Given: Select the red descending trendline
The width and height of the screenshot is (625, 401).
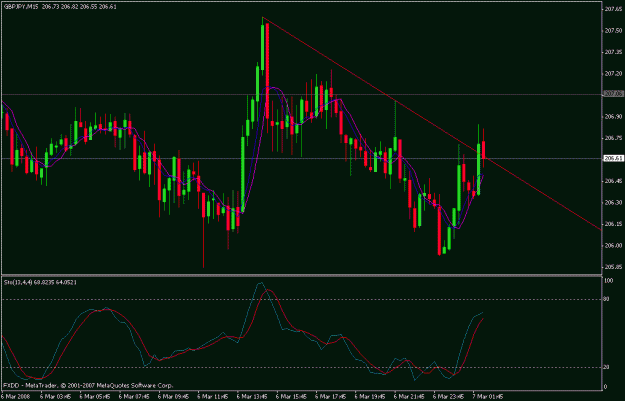Looking at the screenshot, I should coord(432,124).
